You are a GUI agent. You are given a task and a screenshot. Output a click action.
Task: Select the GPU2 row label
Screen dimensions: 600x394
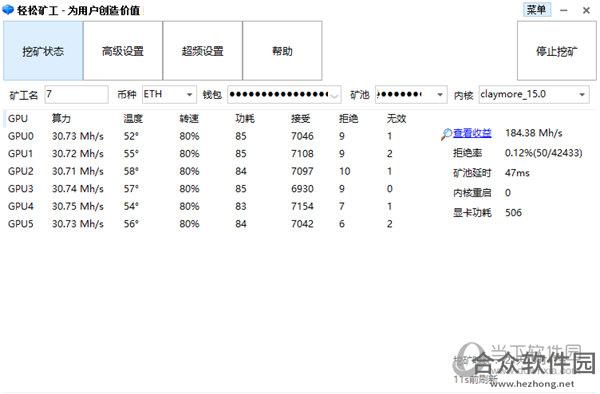(x=21, y=171)
